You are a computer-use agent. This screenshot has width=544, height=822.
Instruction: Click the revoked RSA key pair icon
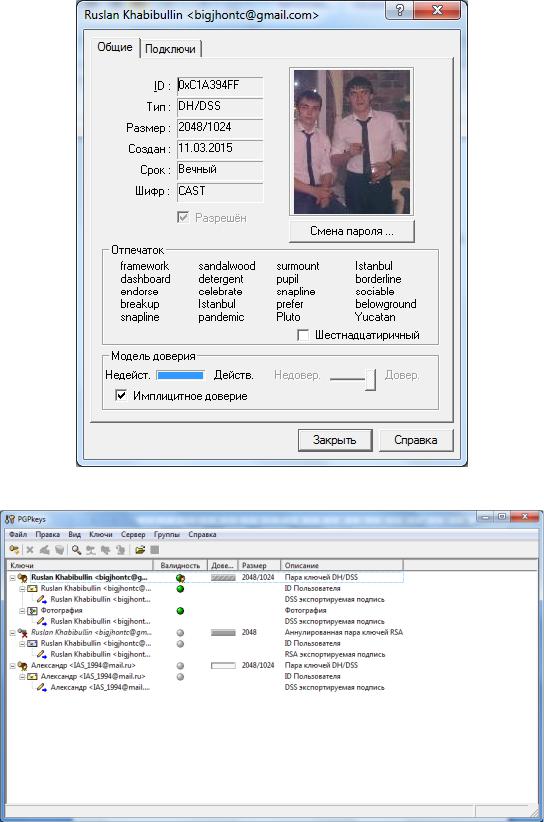pyautogui.click(x=23, y=633)
